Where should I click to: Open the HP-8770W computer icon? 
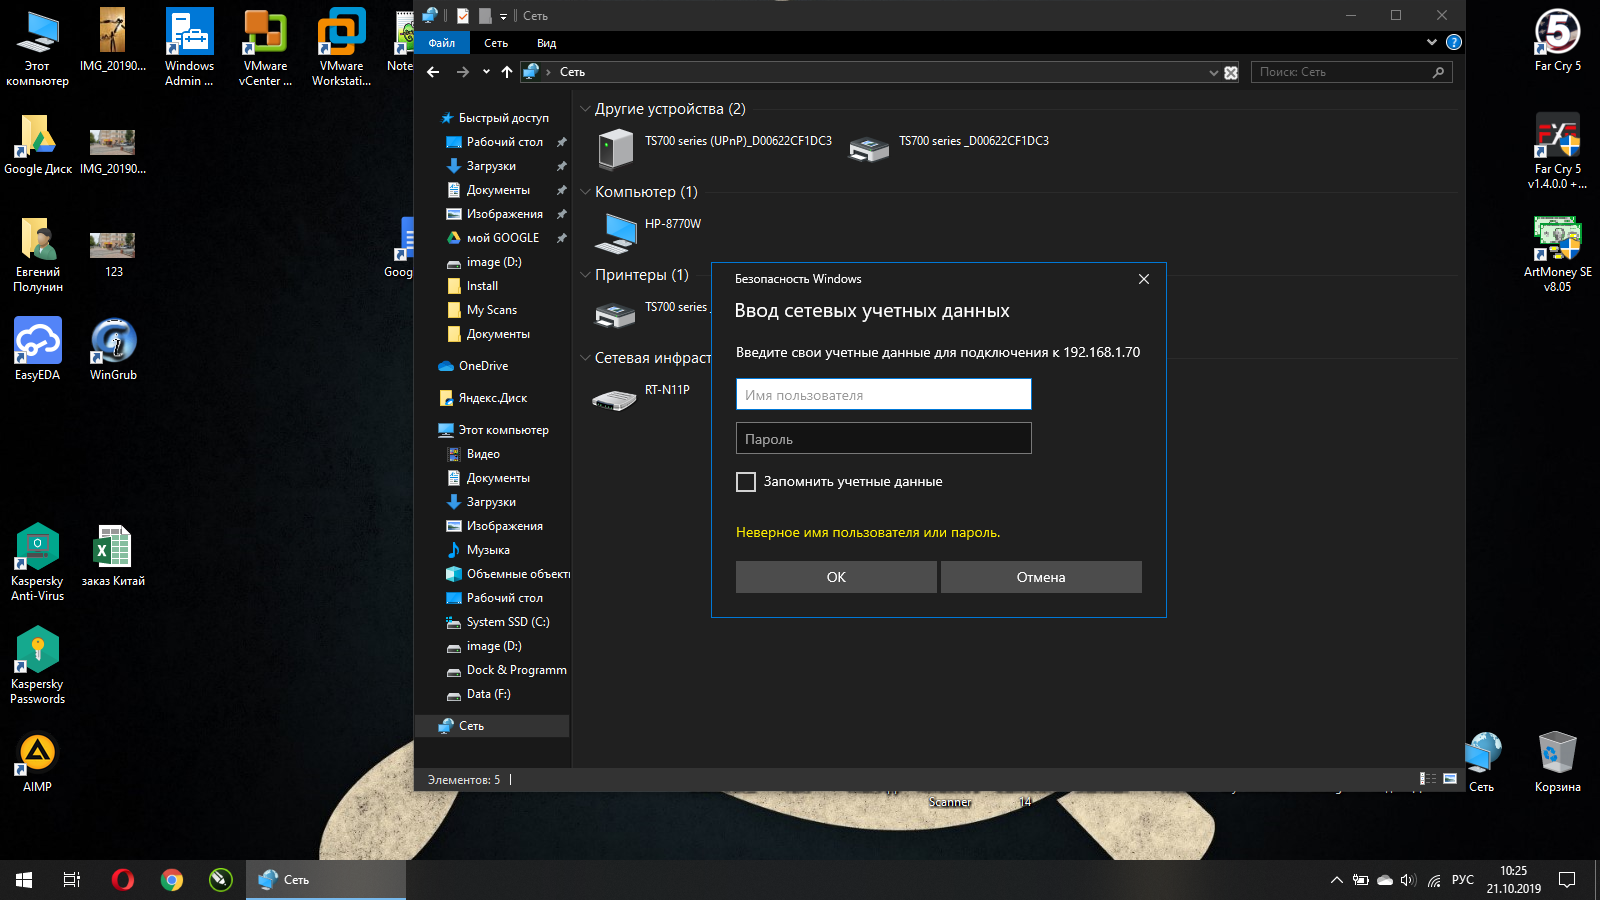pyautogui.click(x=616, y=232)
